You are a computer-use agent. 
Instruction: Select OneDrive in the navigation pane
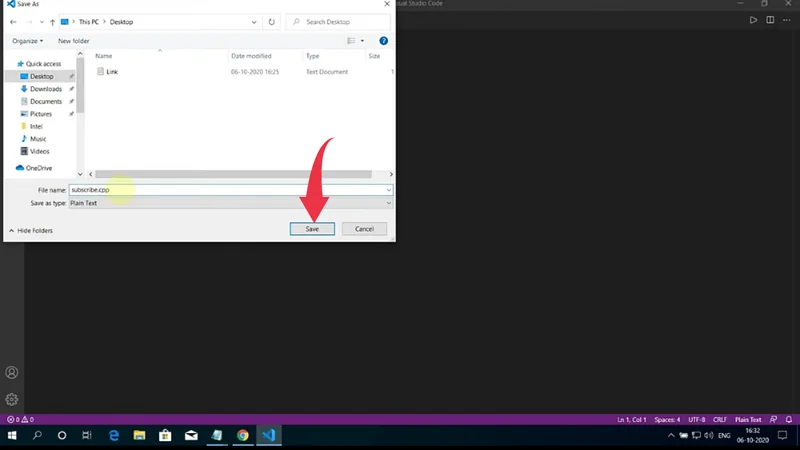pyautogui.click(x=39, y=168)
